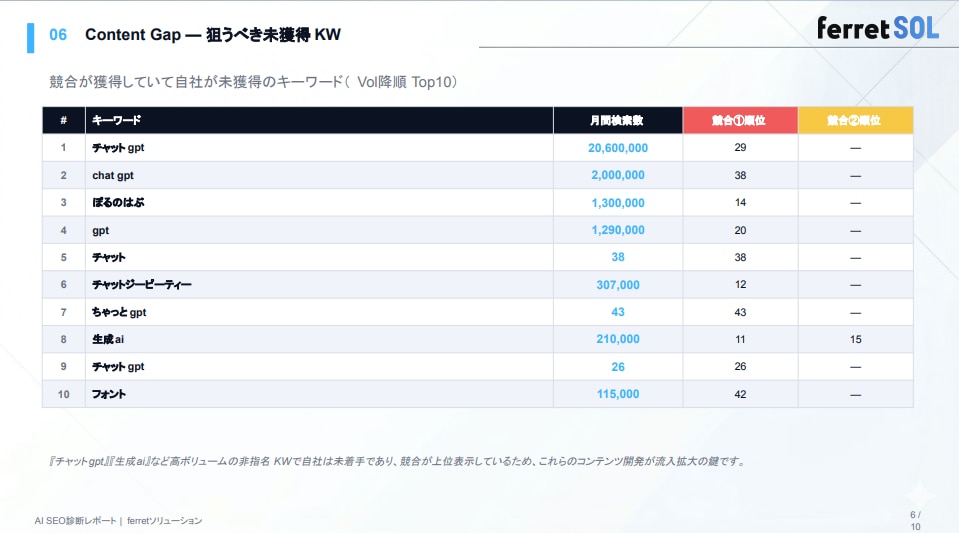Click the competitor 2 rank value 15
959x533 pixels.
(855, 339)
